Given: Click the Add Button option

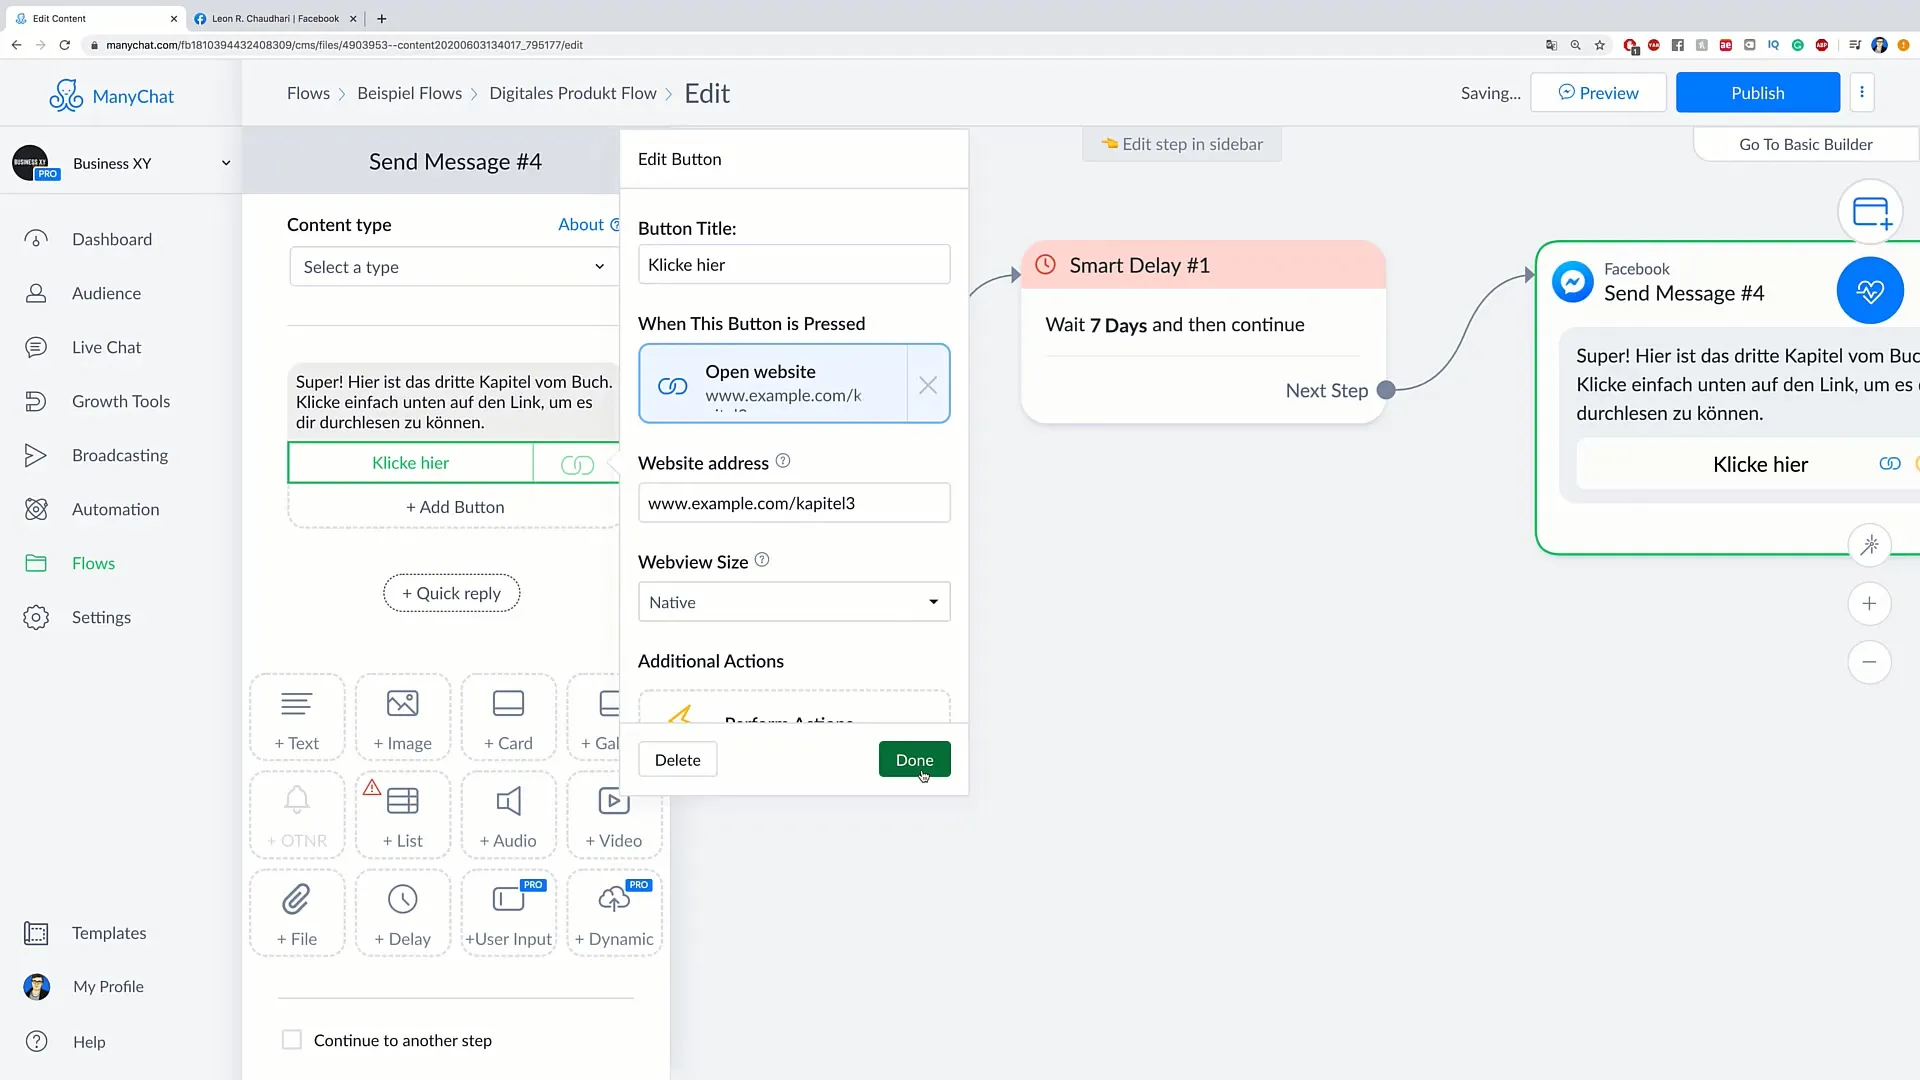Looking at the screenshot, I should (x=455, y=507).
